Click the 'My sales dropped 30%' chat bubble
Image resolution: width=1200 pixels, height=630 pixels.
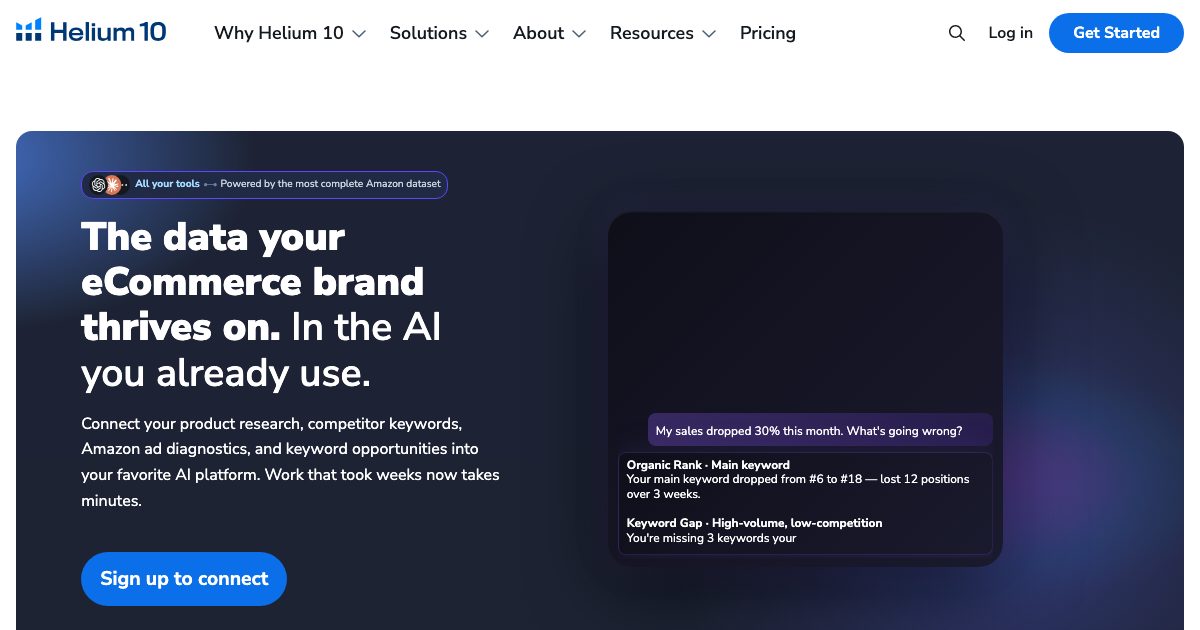click(x=820, y=430)
